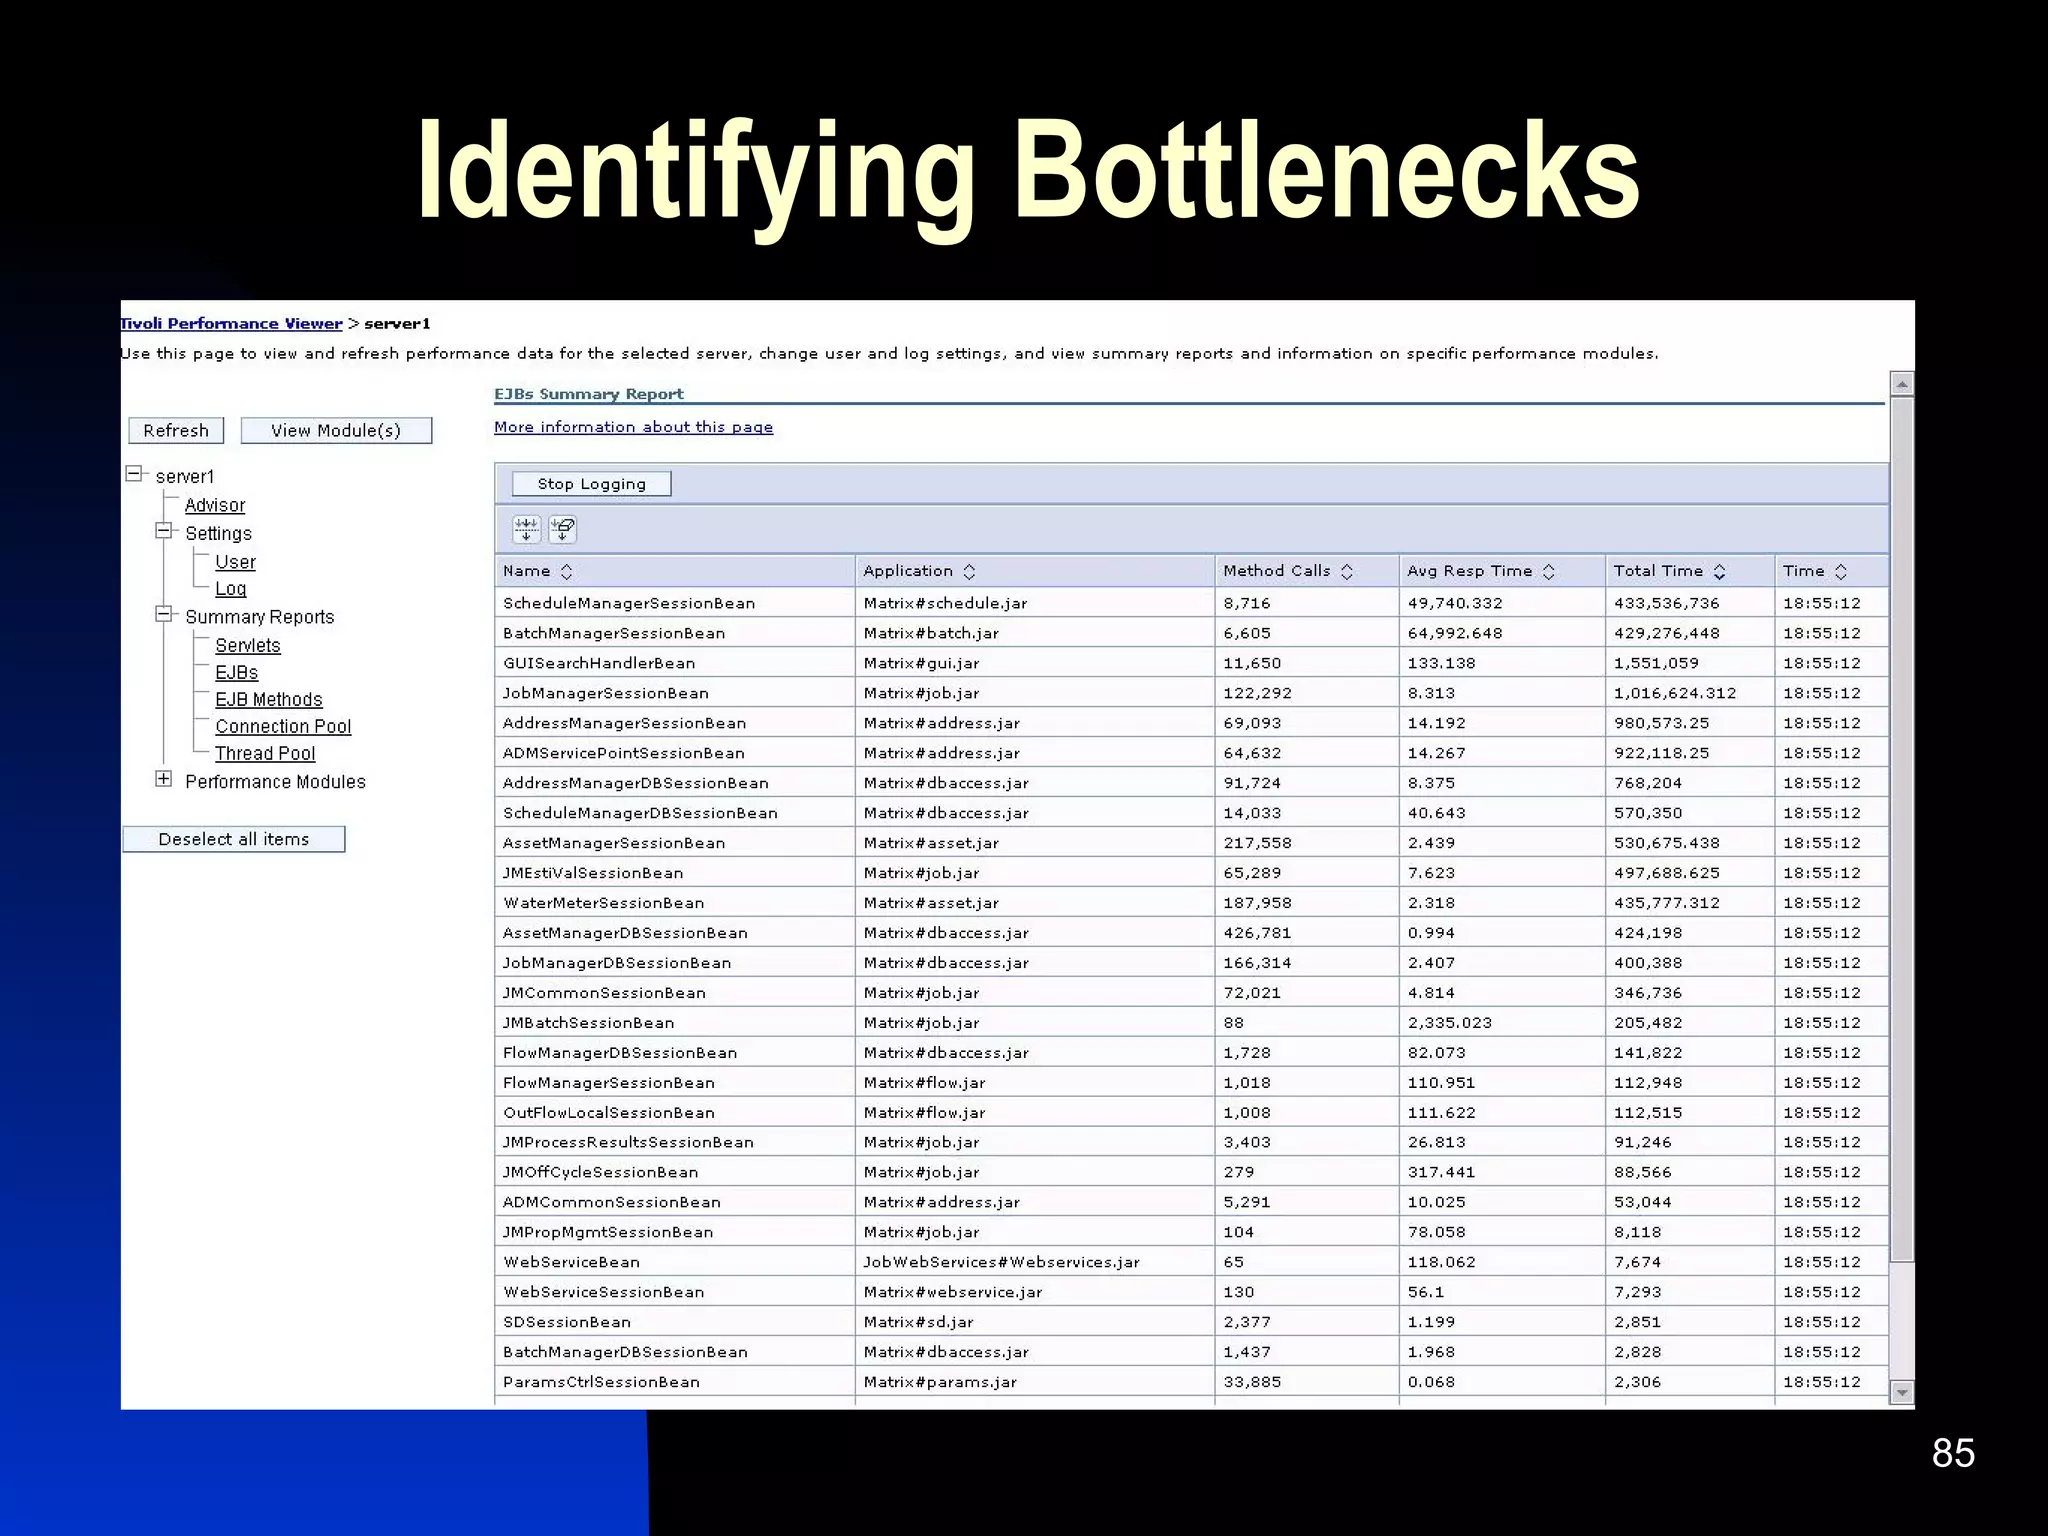Click the Settings tree label

coord(218,533)
